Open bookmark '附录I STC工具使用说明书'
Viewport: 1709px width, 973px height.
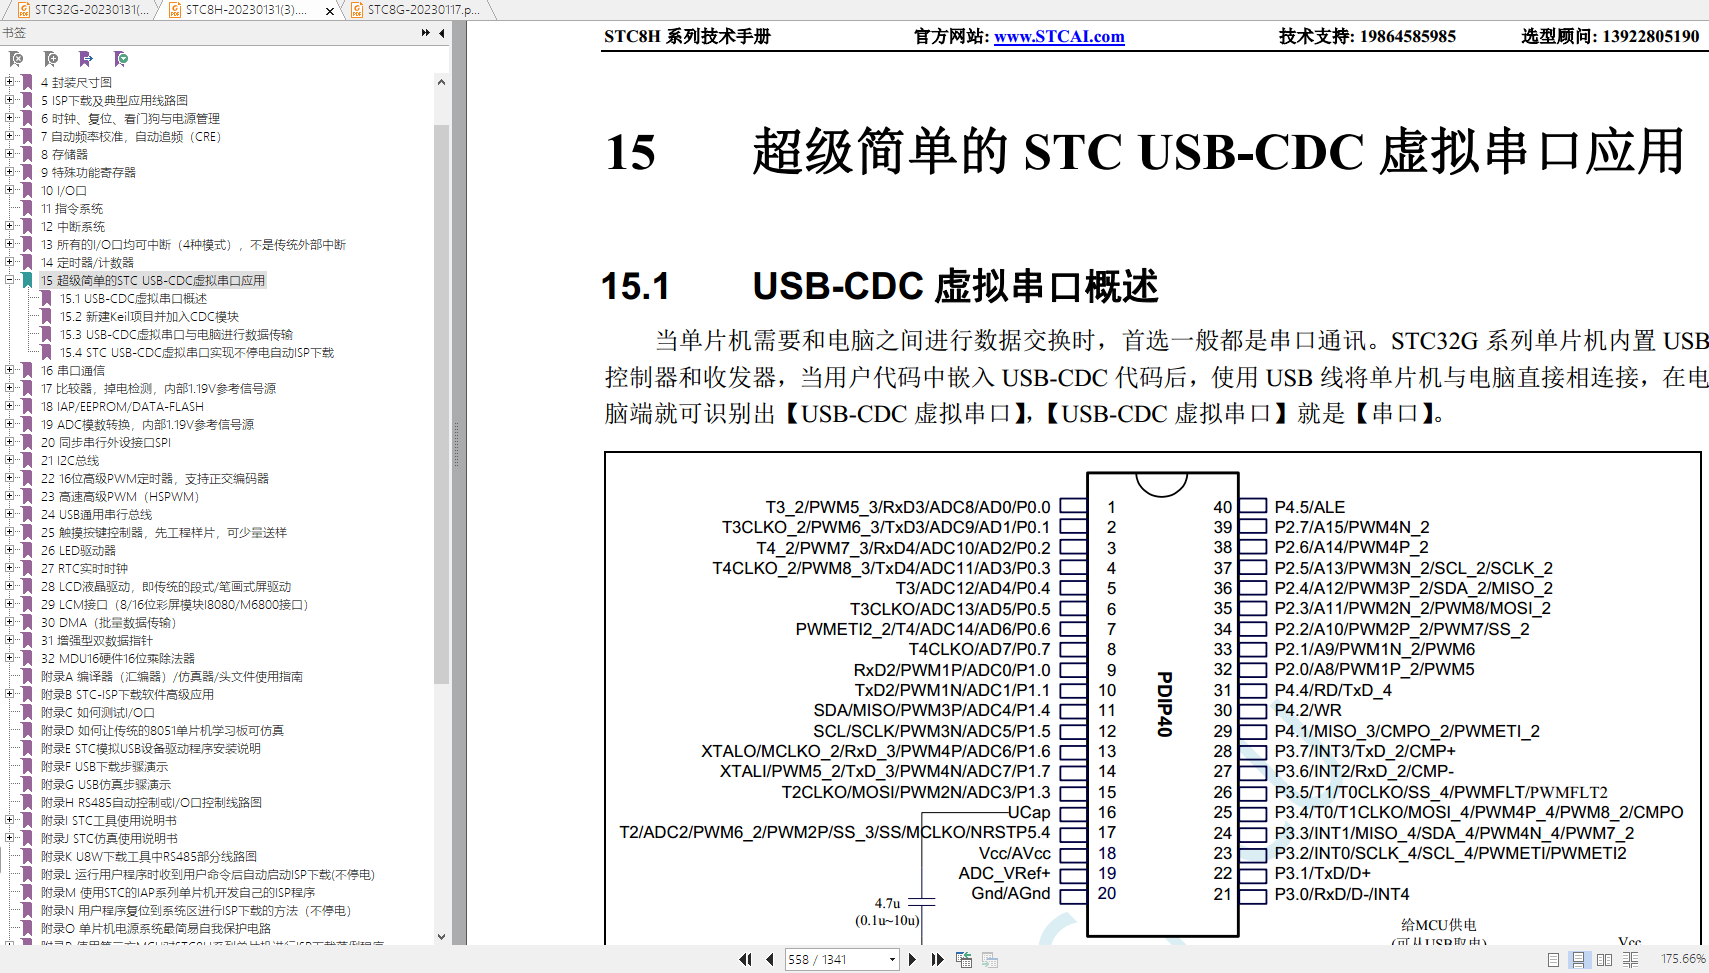pyautogui.click(x=109, y=820)
